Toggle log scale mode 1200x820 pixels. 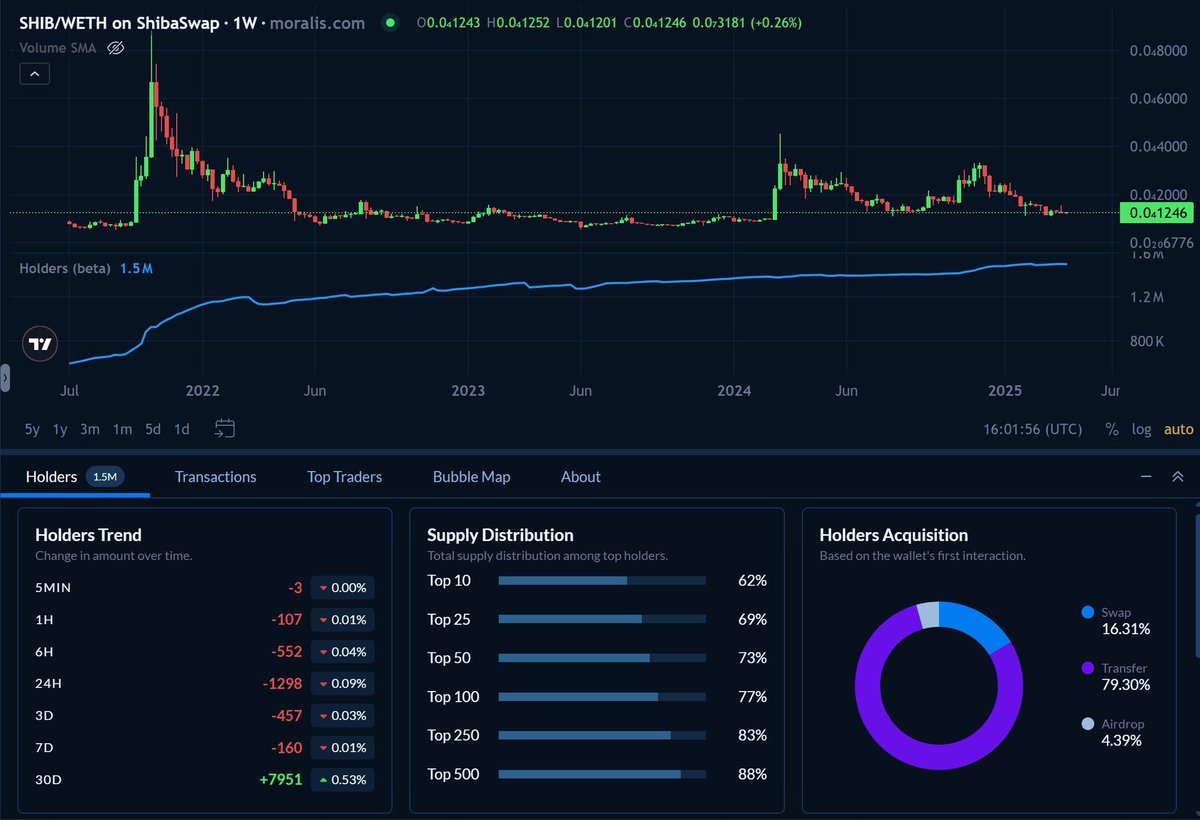click(1141, 429)
